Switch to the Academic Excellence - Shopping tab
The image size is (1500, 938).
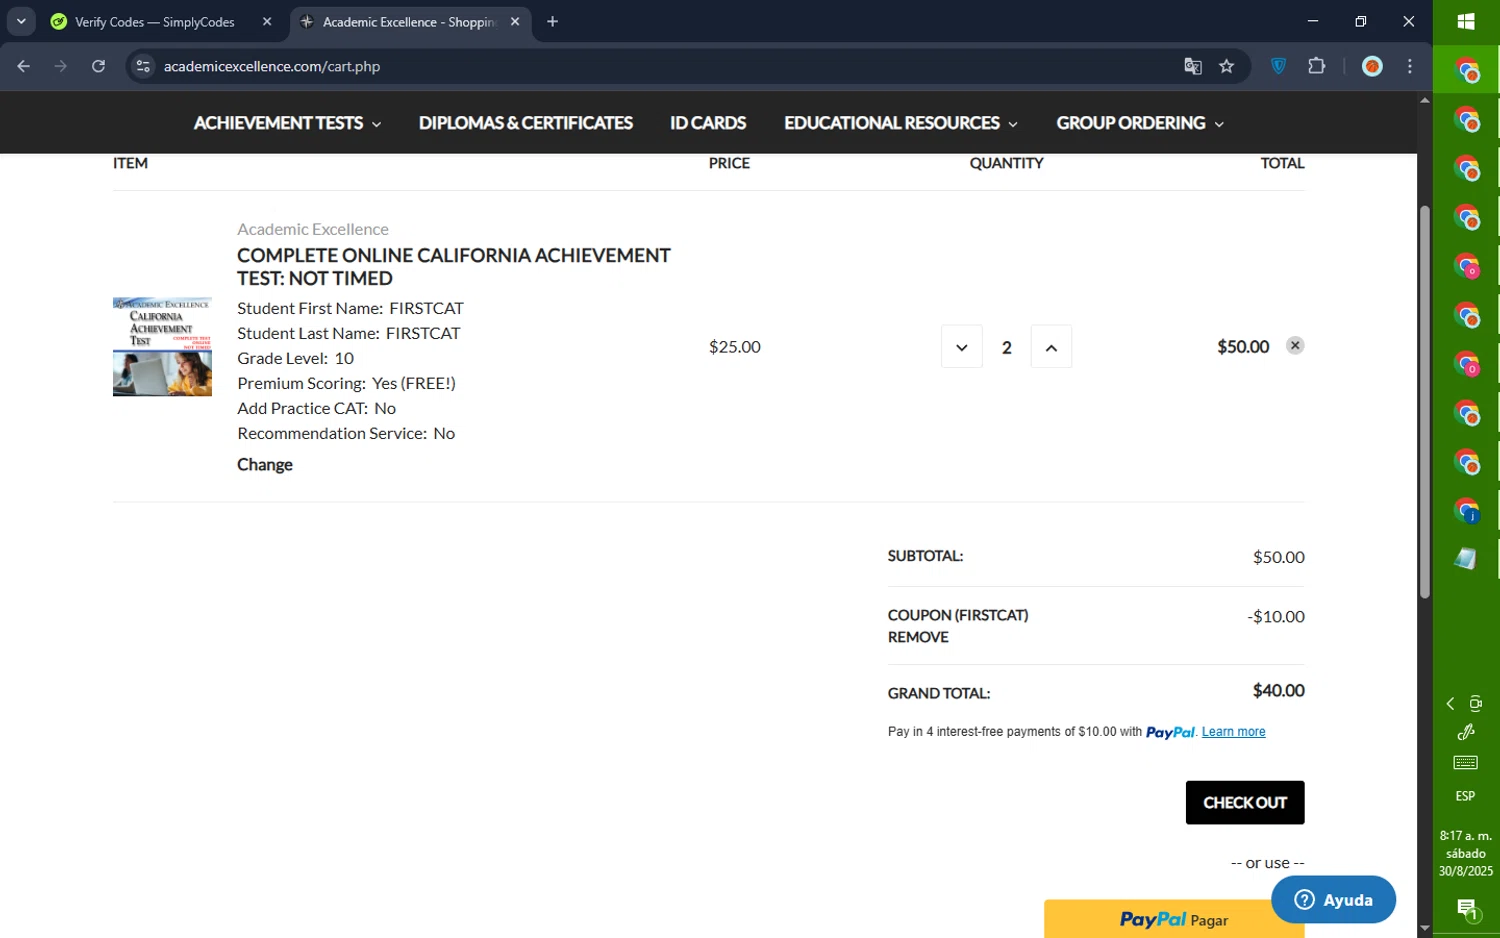[409, 22]
